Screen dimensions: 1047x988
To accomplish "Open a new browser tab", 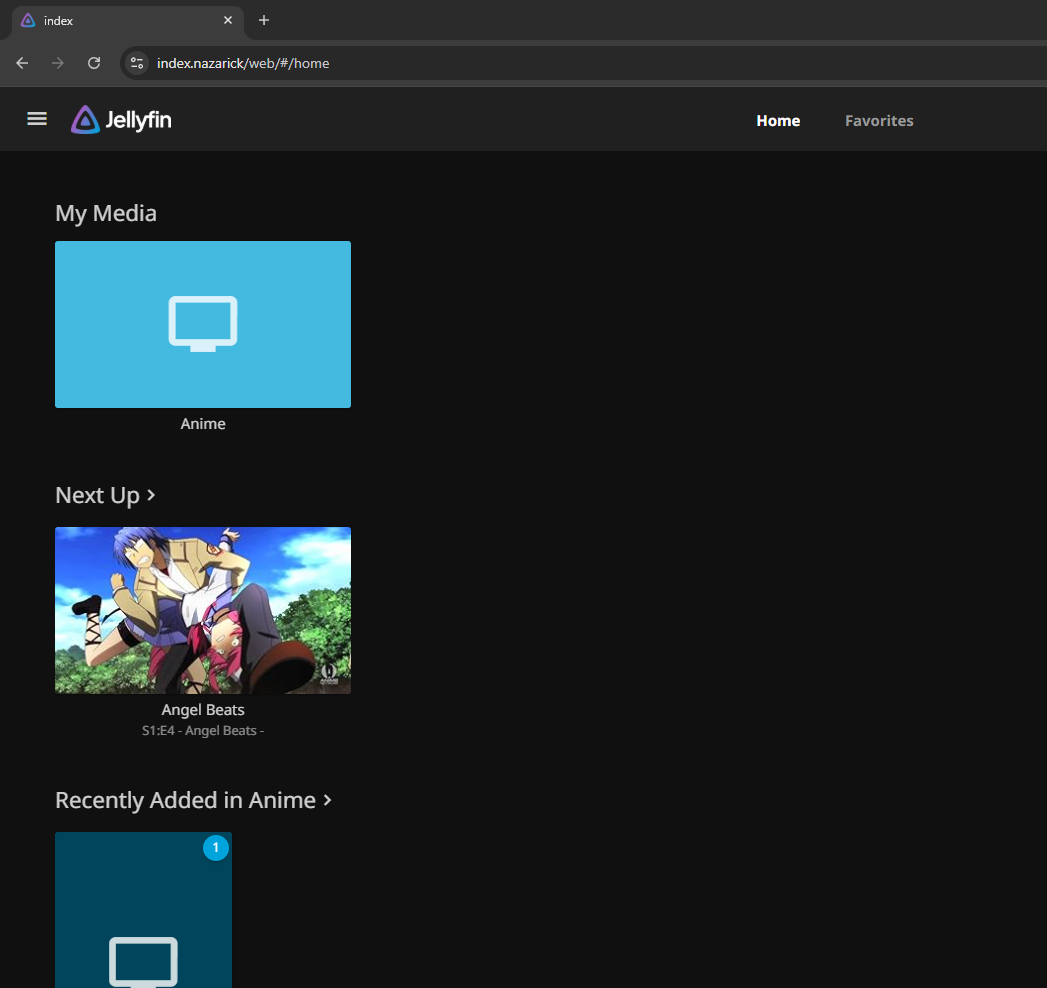I will click(264, 20).
